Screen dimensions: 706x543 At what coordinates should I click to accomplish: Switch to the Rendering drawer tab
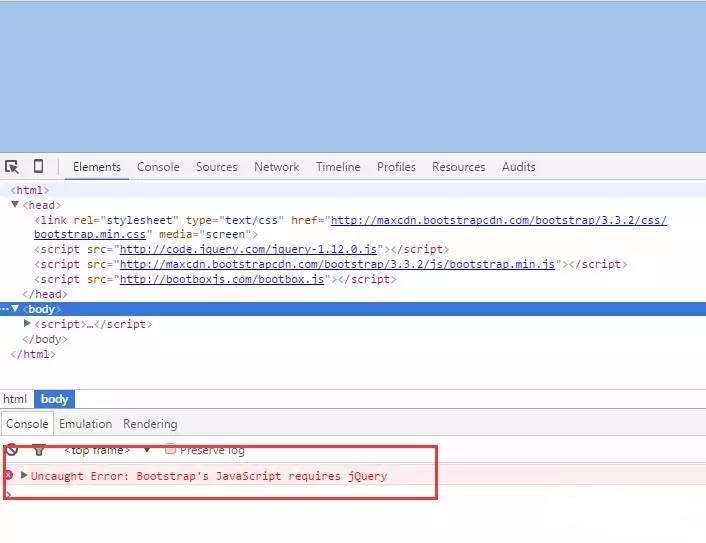(x=150, y=424)
